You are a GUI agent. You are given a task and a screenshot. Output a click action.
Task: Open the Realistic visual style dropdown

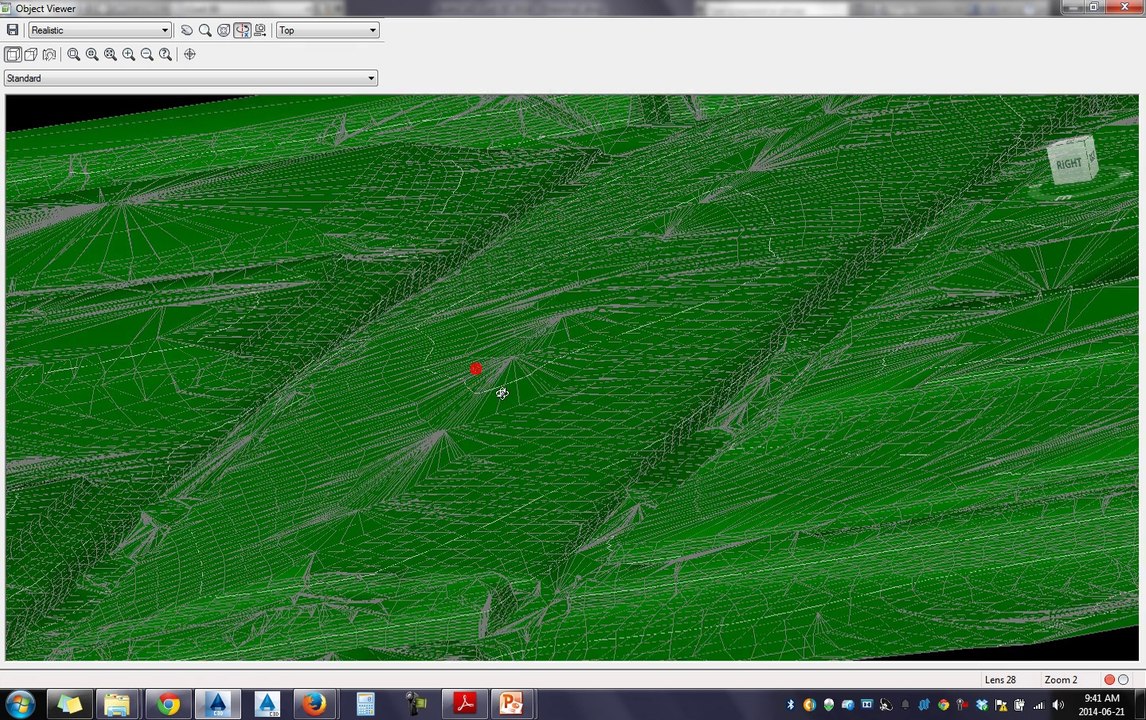click(100, 30)
